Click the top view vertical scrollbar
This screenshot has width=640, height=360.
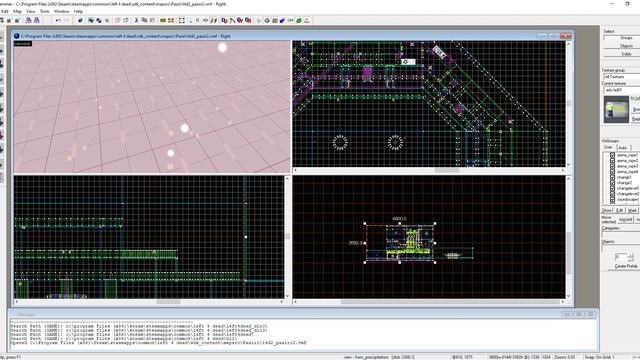(x=569, y=104)
